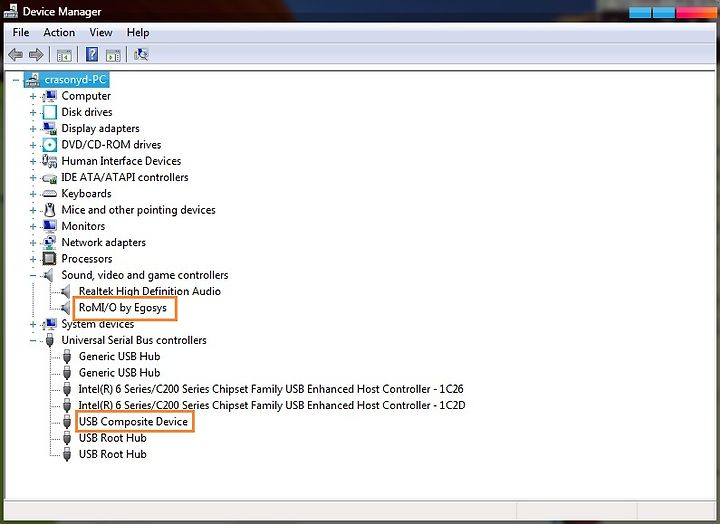Click Scan for hardware changes toolbar icon
This screenshot has width=720, height=524.
141,55
